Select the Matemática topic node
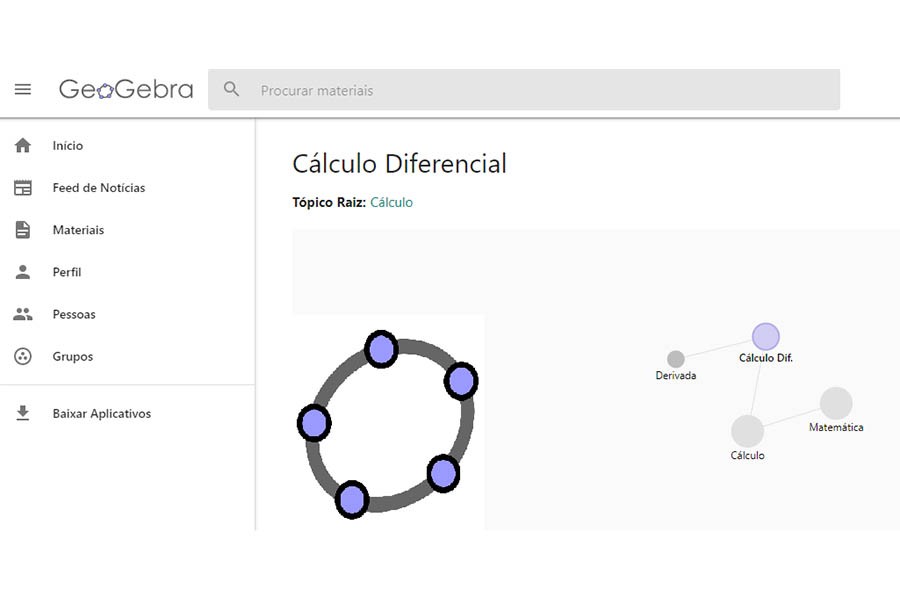900x600 pixels. (x=836, y=403)
